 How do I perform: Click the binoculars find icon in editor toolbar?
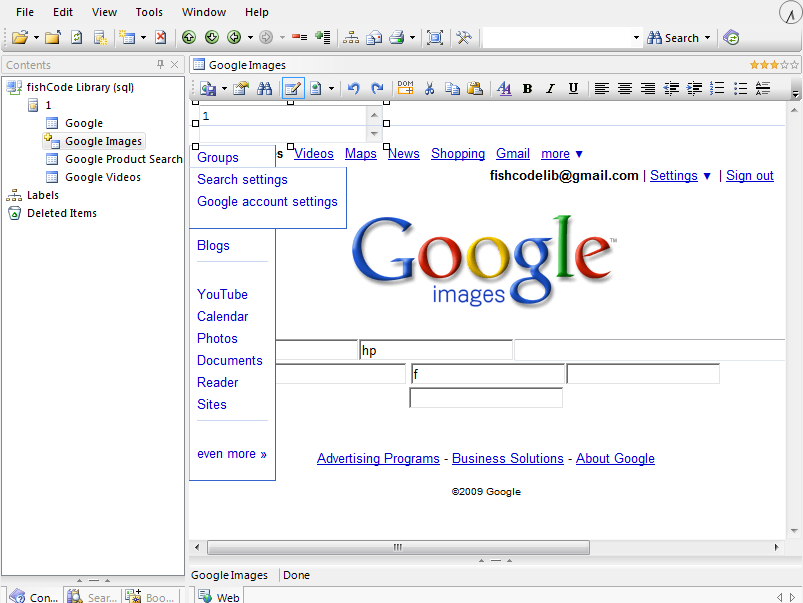pos(264,89)
